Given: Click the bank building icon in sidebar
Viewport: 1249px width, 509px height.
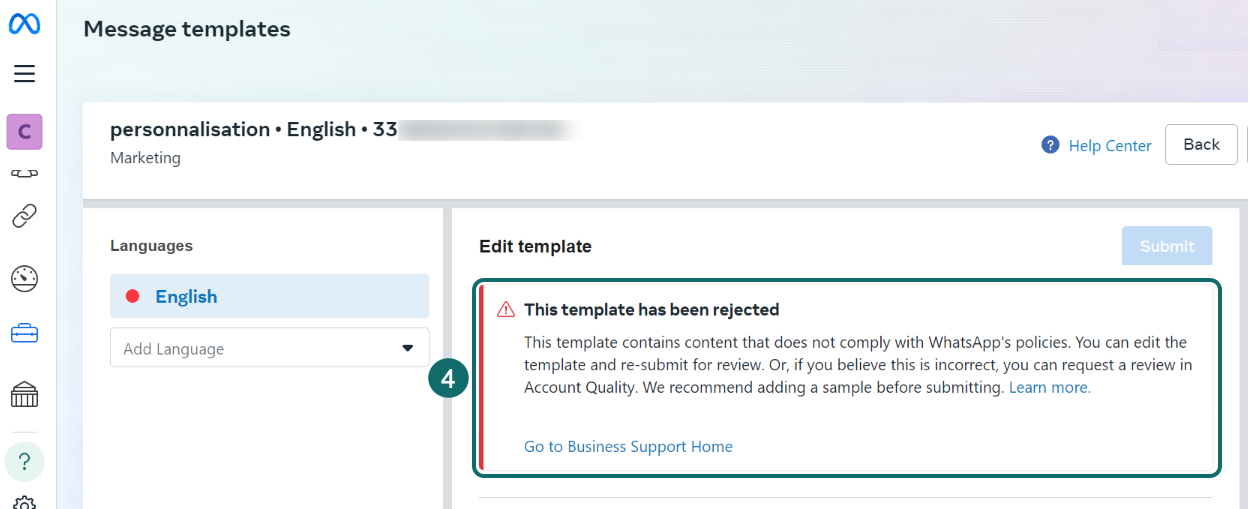Looking at the screenshot, I should 25,396.
